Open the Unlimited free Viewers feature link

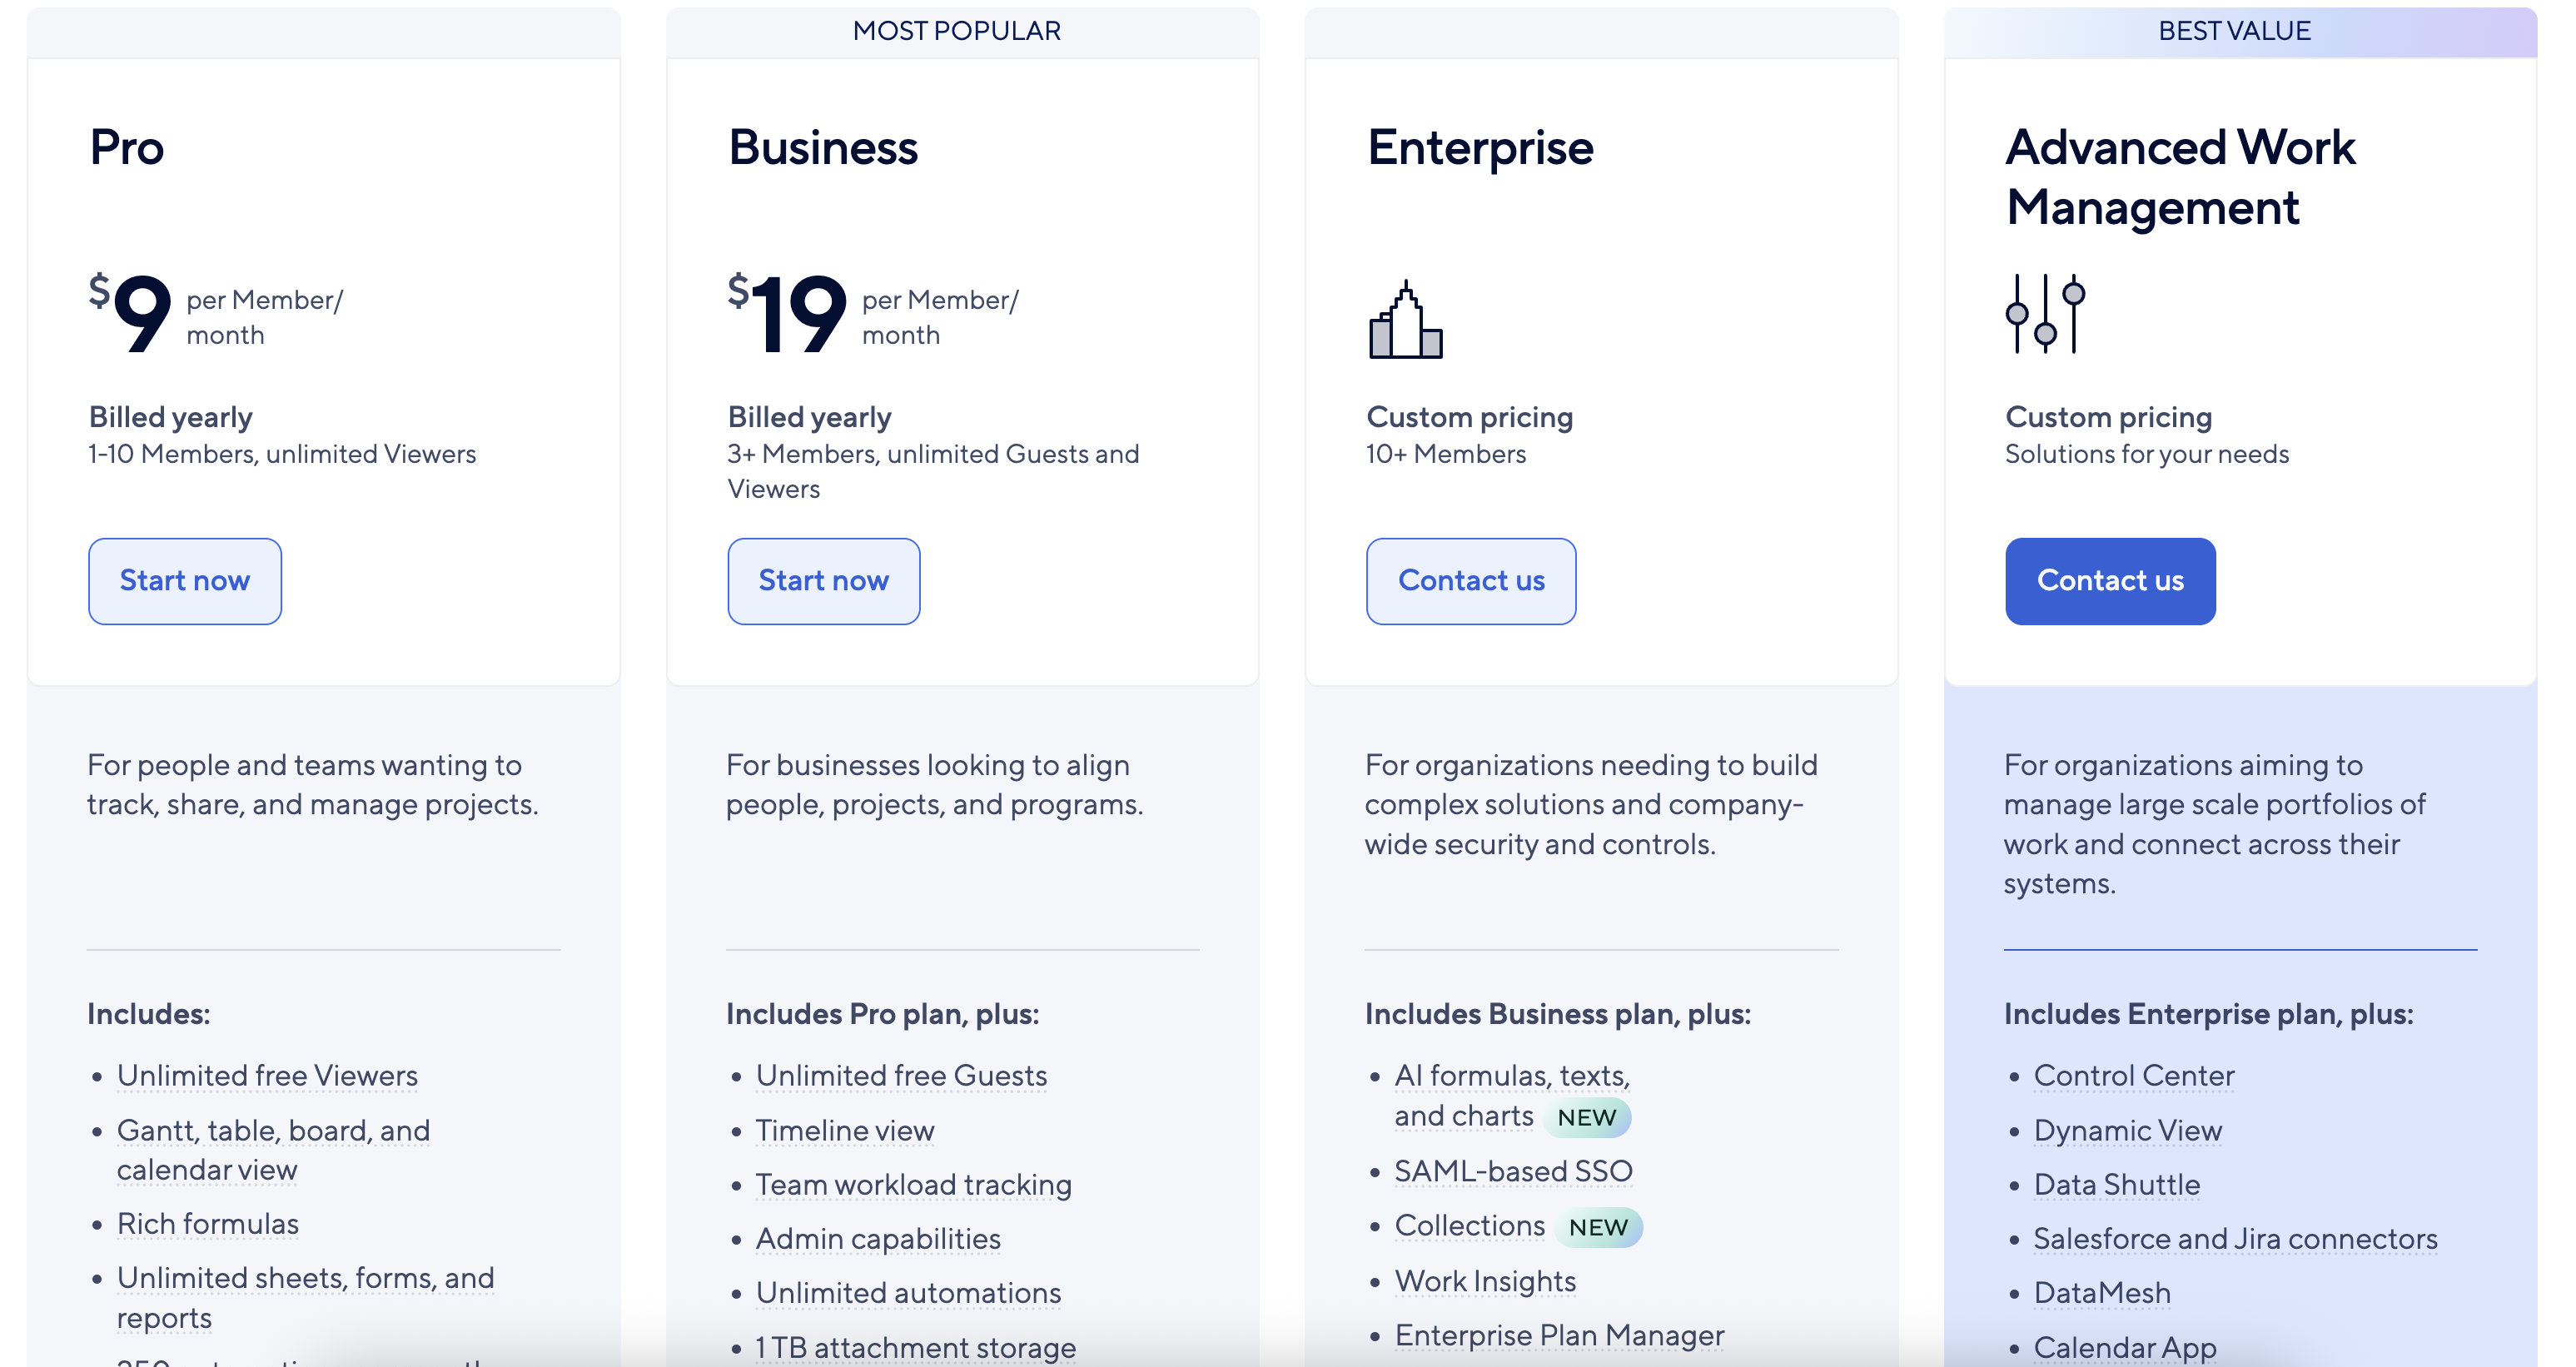tap(267, 1075)
